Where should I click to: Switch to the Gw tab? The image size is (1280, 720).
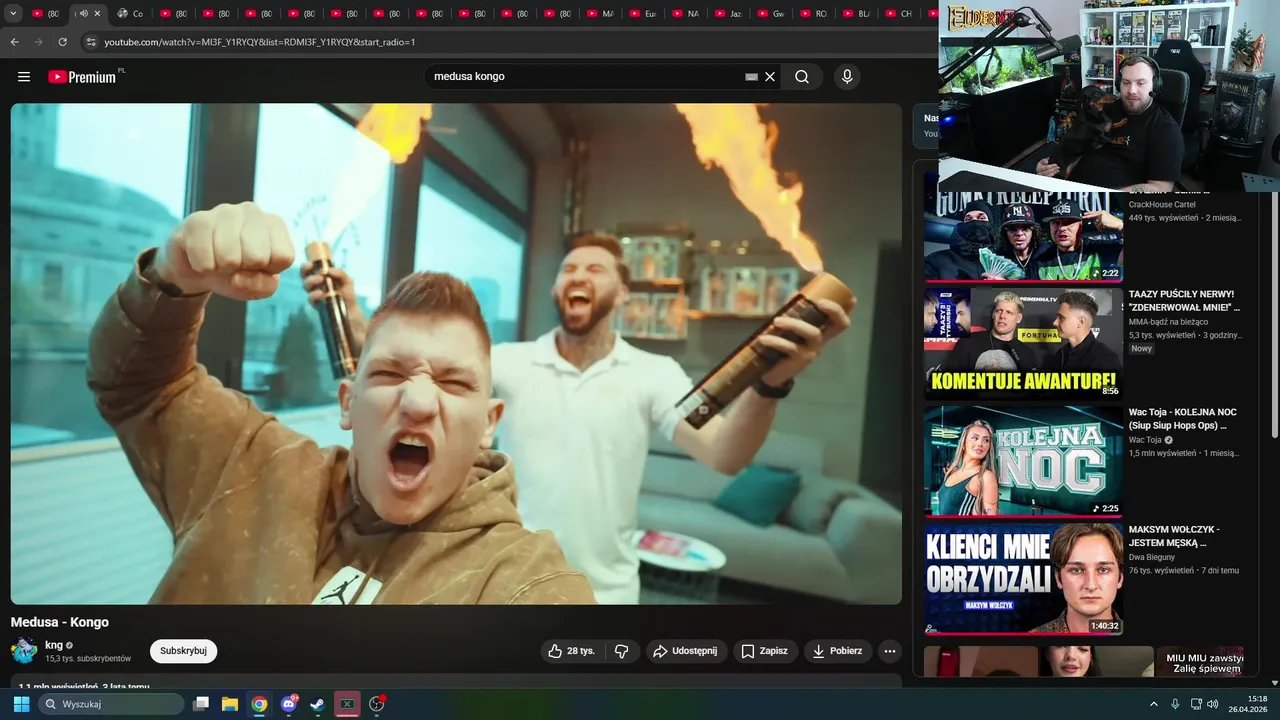[770, 14]
